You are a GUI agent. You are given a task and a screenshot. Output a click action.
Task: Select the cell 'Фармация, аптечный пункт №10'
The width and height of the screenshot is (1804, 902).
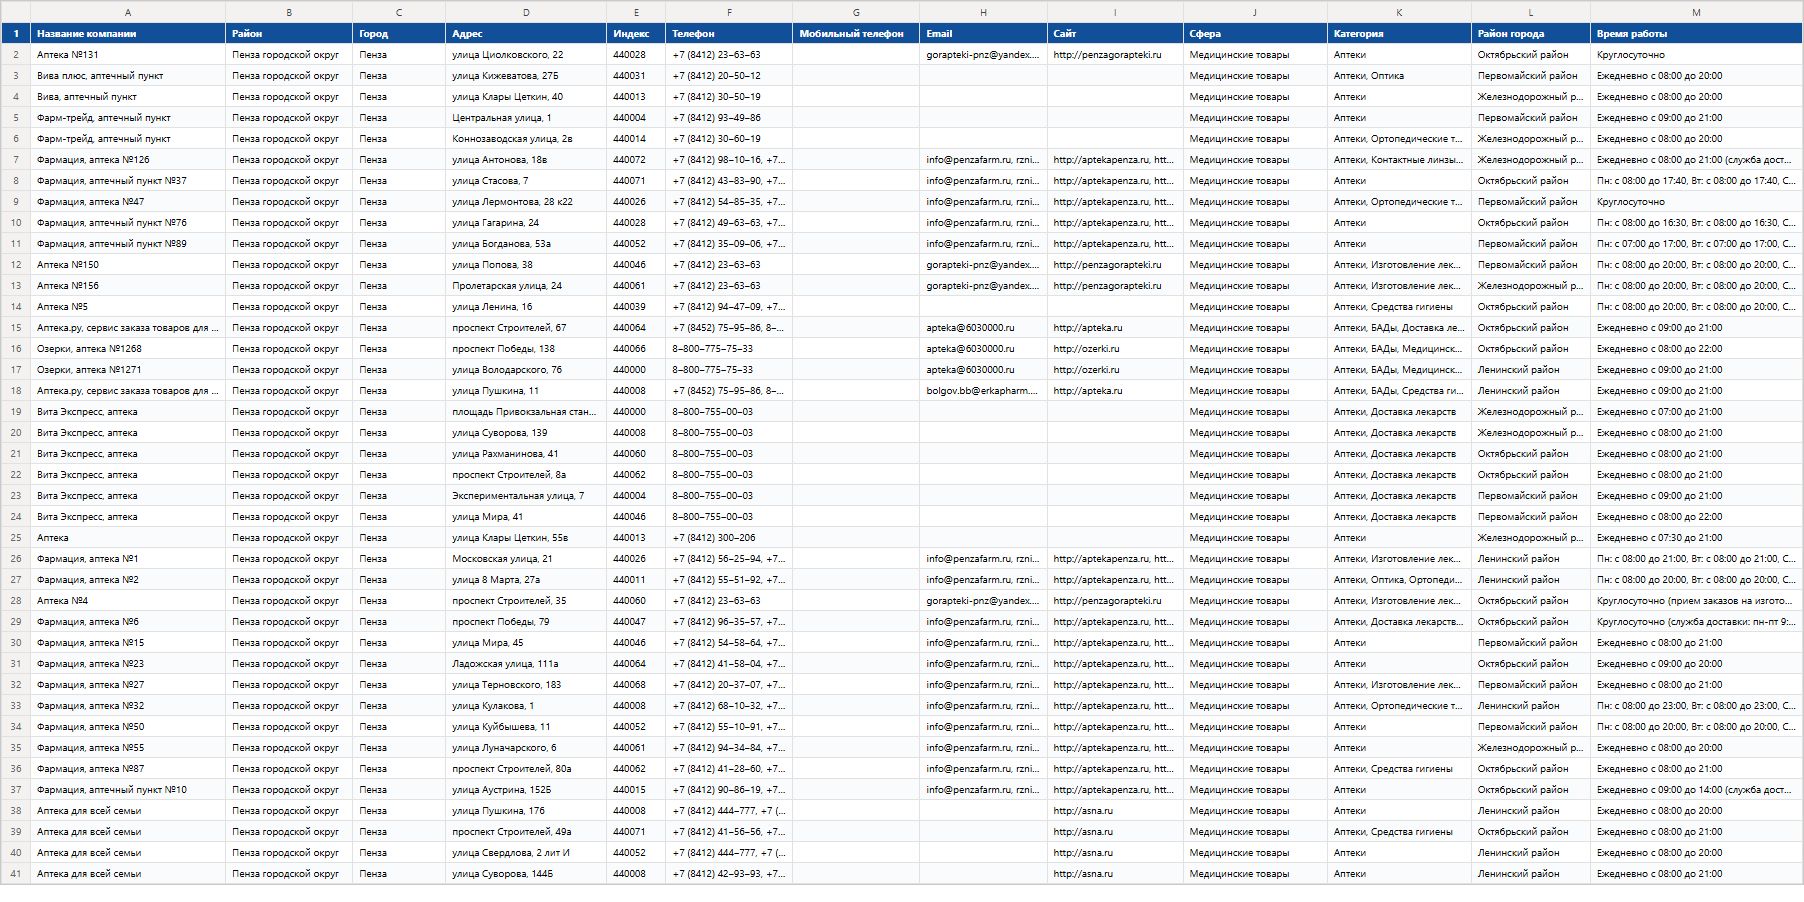coord(128,790)
